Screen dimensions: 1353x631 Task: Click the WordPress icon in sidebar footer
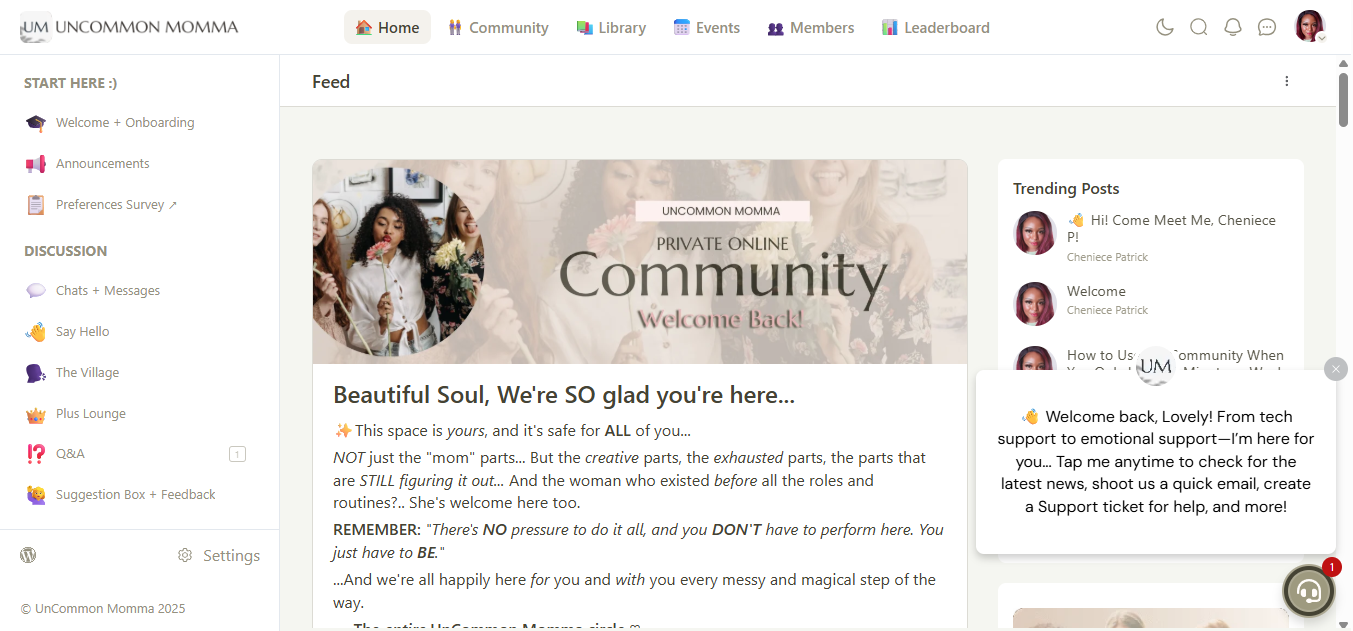click(x=28, y=555)
